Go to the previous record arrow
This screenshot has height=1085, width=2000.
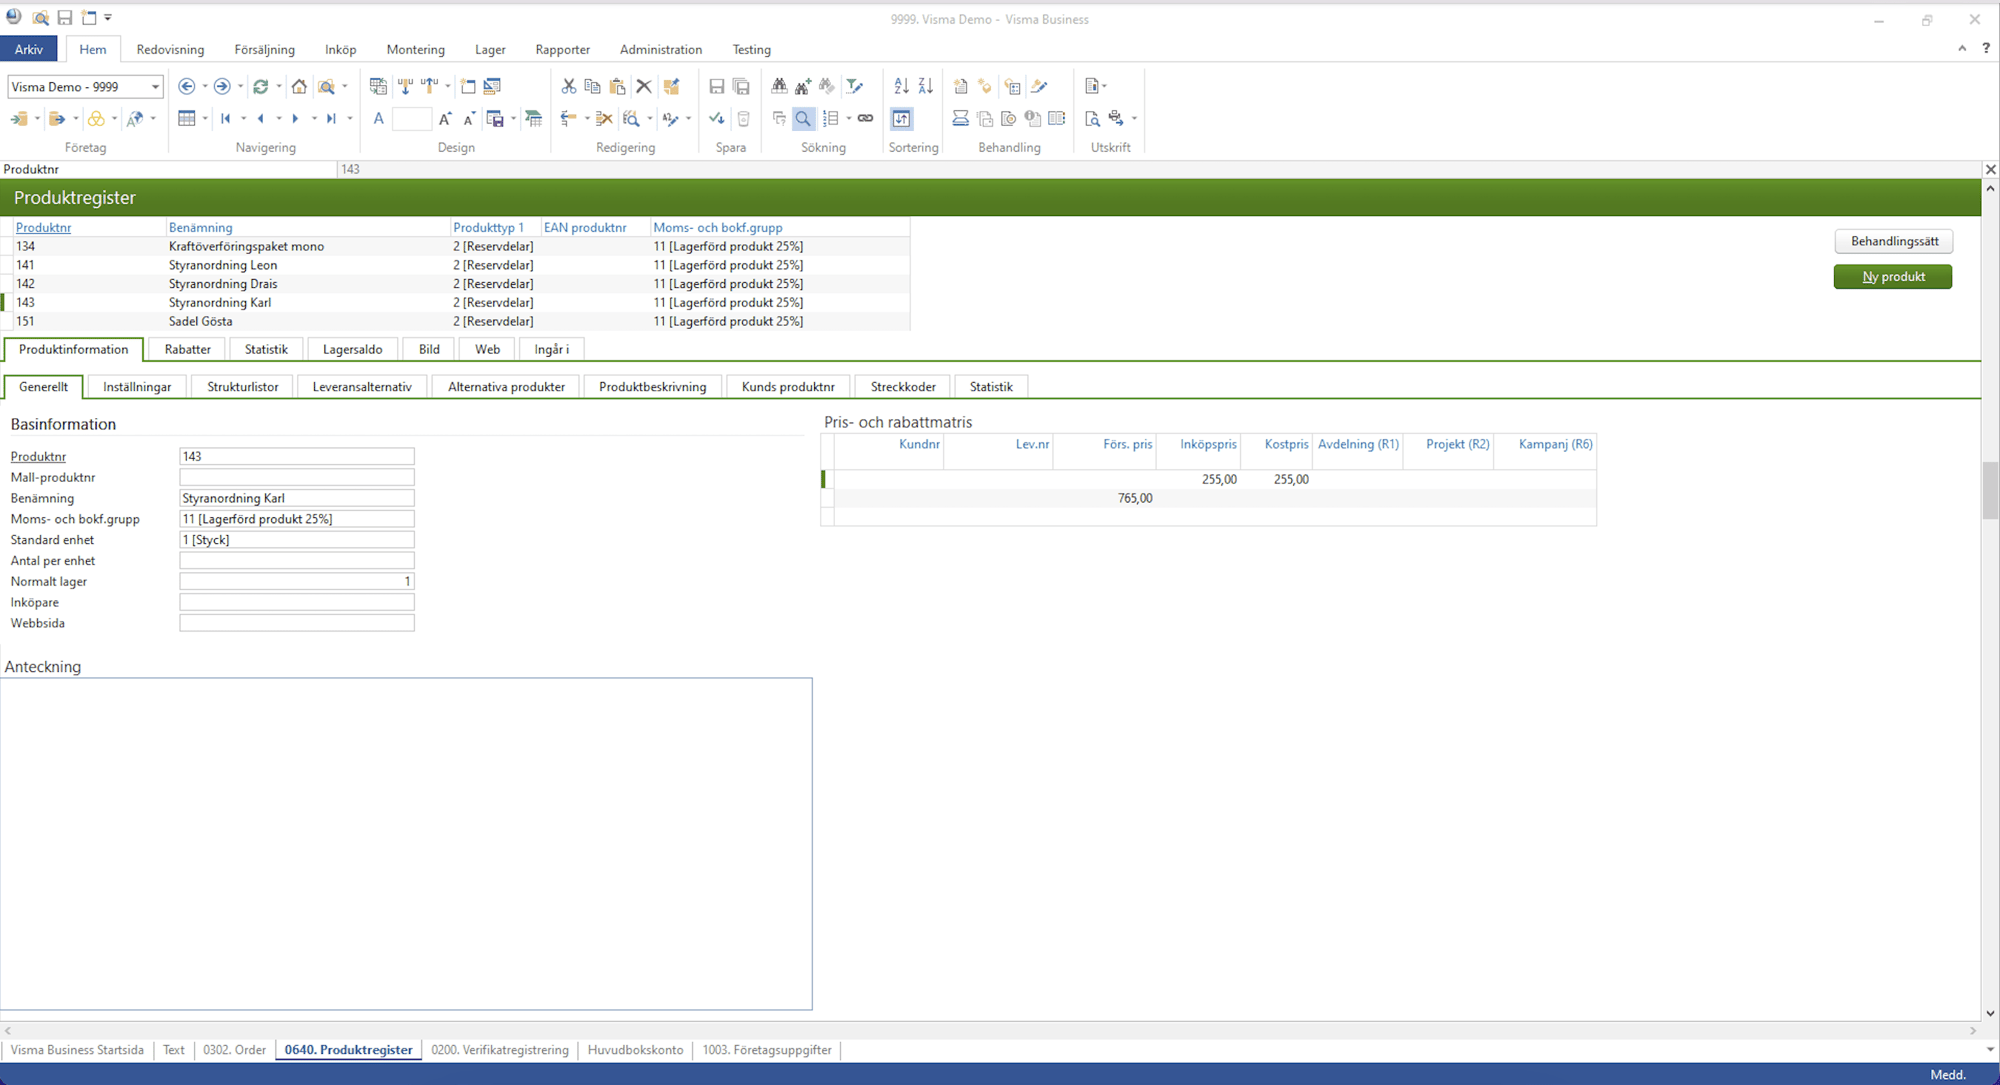(x=261, y=119)
